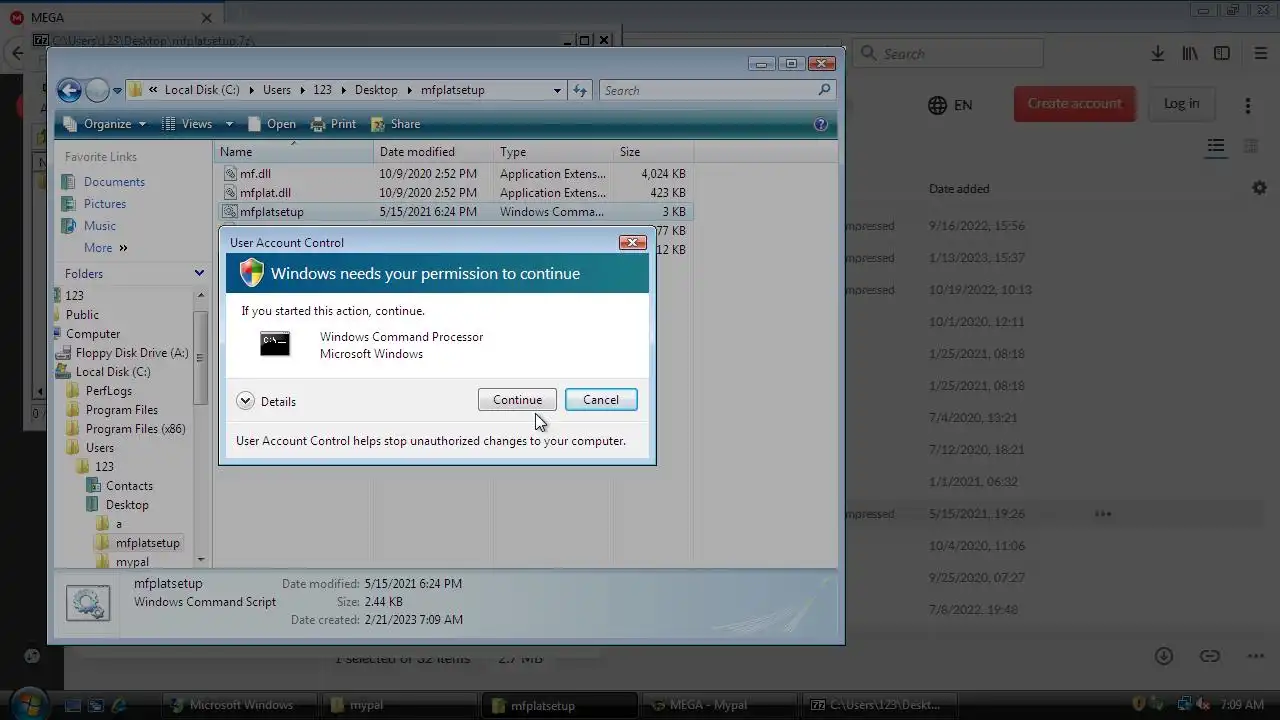Click the browser Search box

click(x=948, y=54)
